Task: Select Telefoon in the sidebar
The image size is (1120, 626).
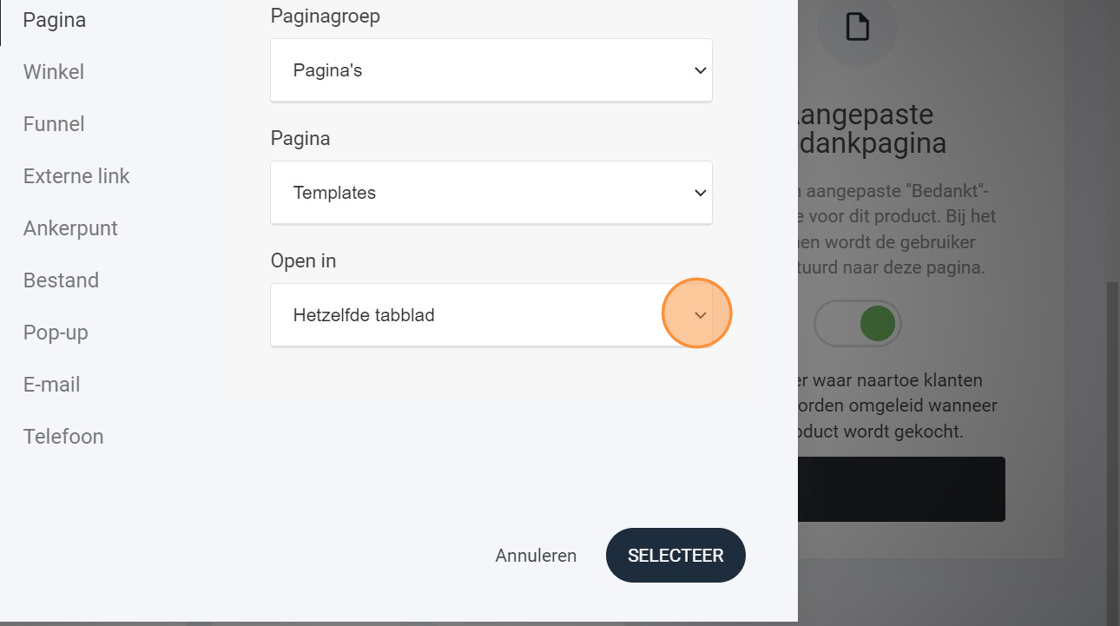Action: [63, 437]
